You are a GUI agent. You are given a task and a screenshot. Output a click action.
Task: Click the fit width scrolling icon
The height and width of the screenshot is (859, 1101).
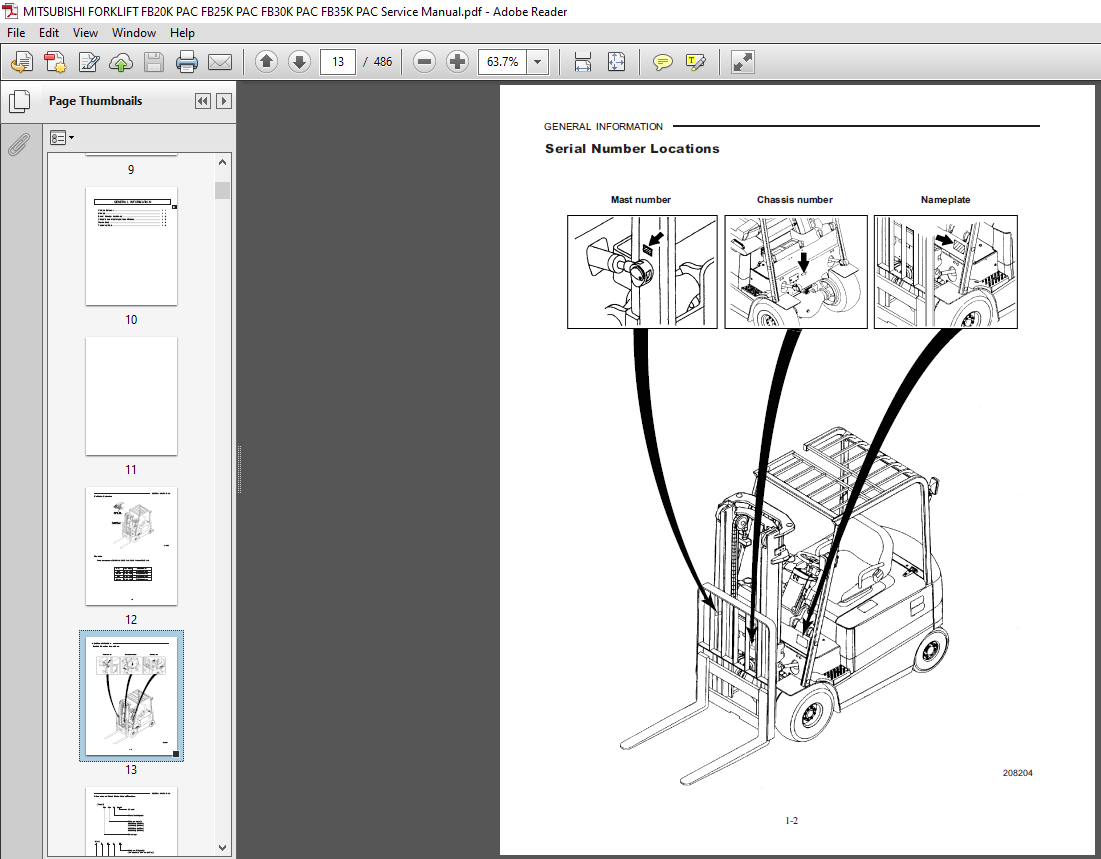click(x=583, y=62)
